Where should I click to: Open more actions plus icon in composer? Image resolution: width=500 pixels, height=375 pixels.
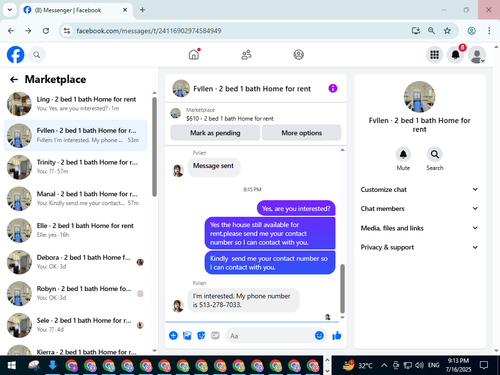click(173, 335)
